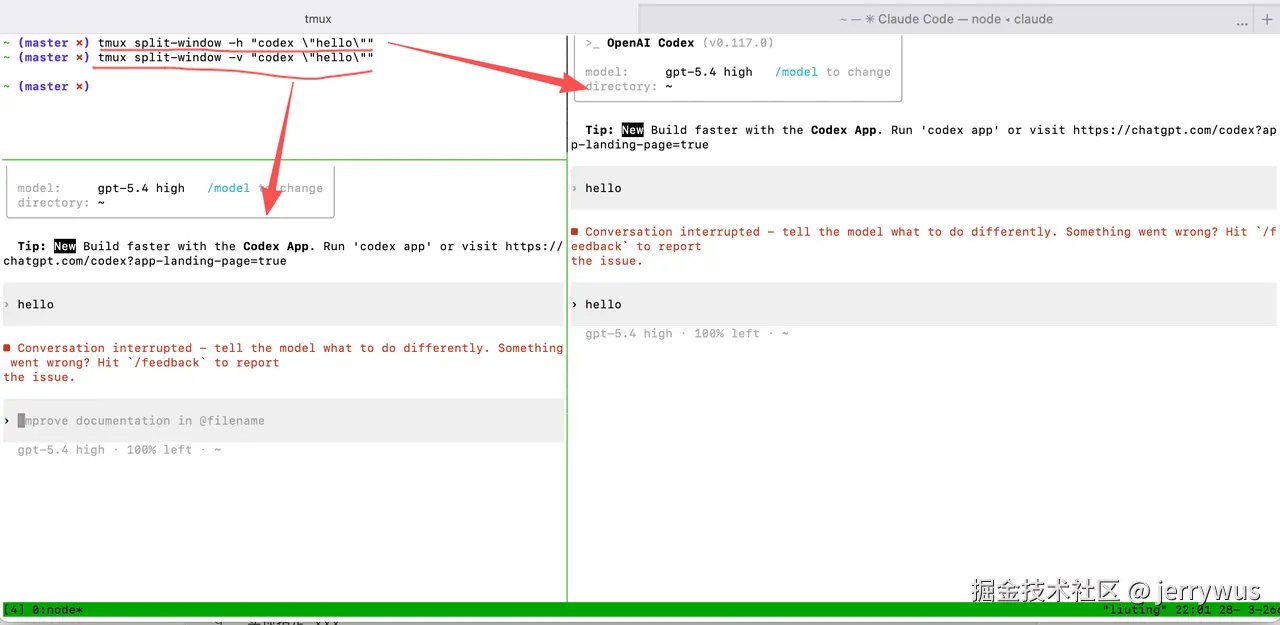Click '/model' command hint in lower-left pane

[229, 188]
